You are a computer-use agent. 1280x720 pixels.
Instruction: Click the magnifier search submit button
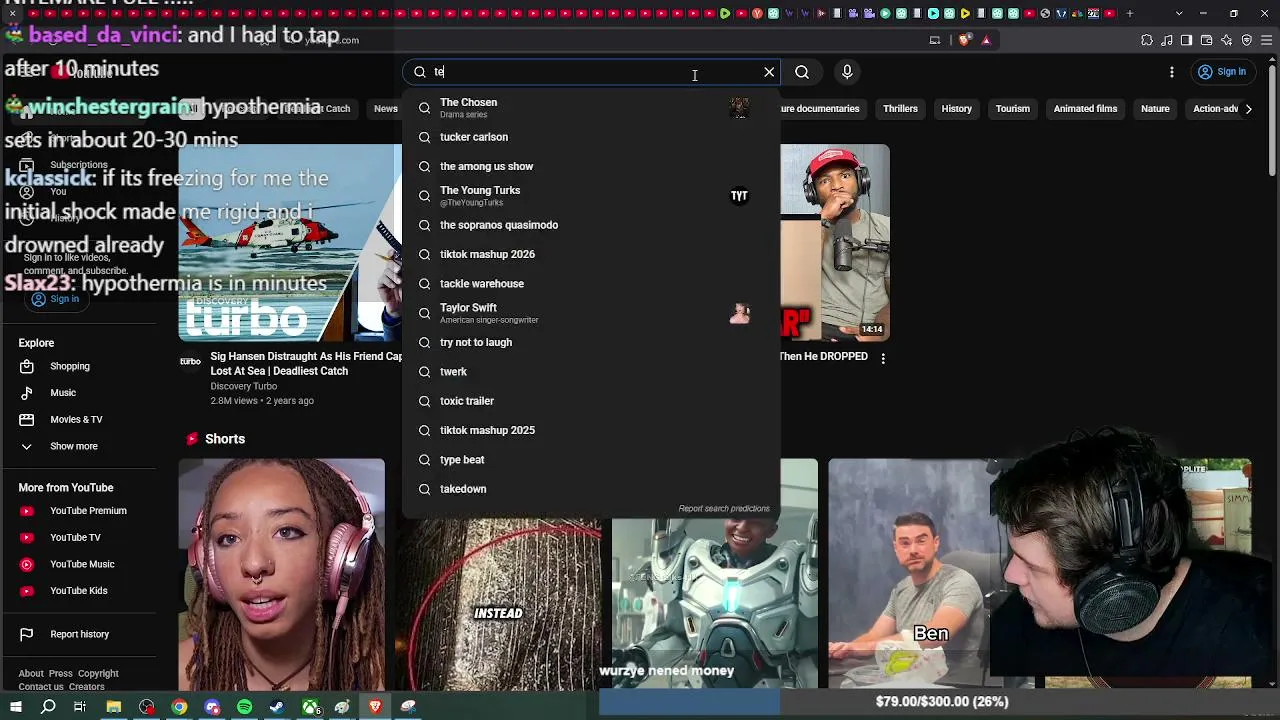pos(802,72)
